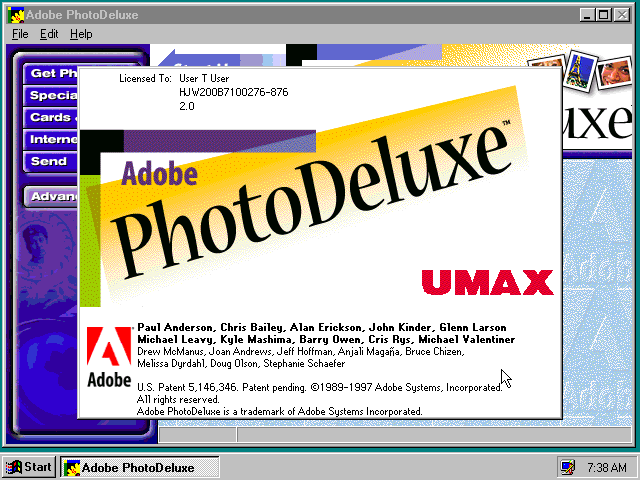Open the Internet sidebar button
Image resolution: width=640 pixels, height=480 pixels.
pyautogui.click(x=51, y=139)
